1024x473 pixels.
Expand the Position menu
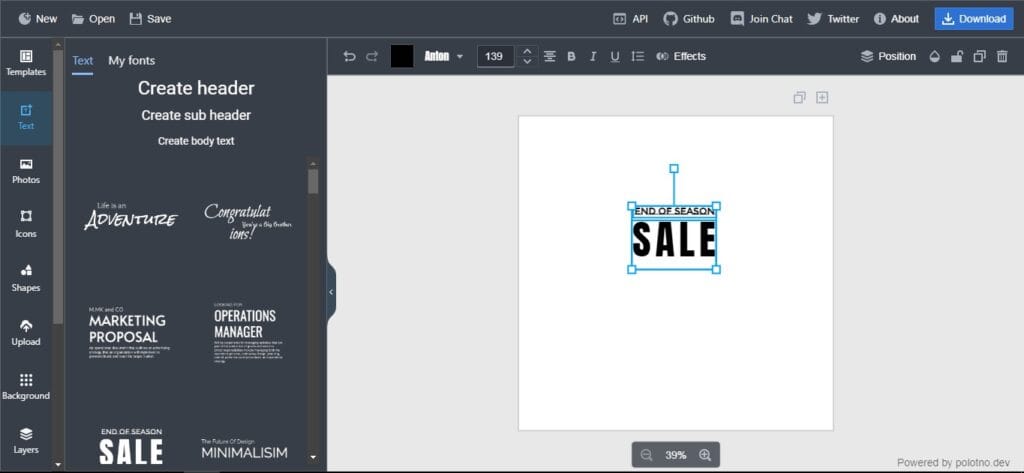(888, 57)
